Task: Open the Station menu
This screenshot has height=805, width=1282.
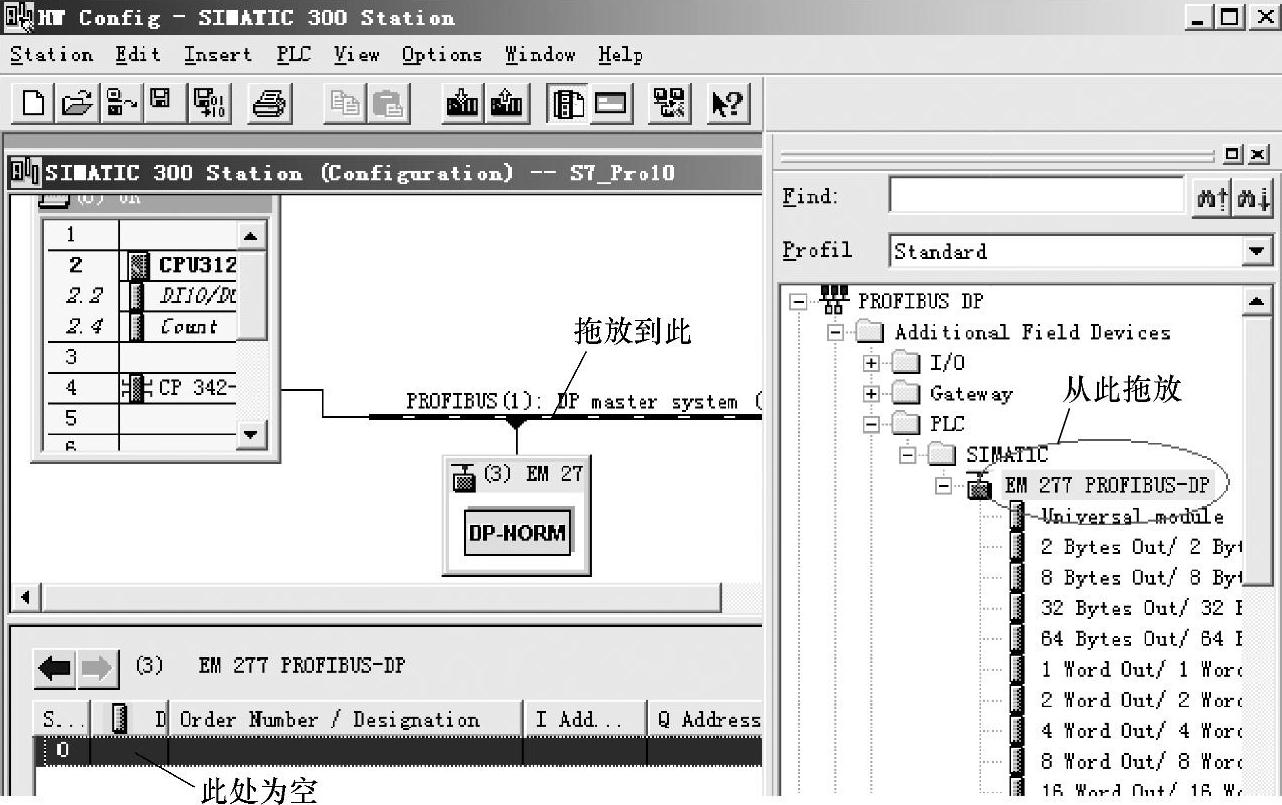Action: coord(51,55)
